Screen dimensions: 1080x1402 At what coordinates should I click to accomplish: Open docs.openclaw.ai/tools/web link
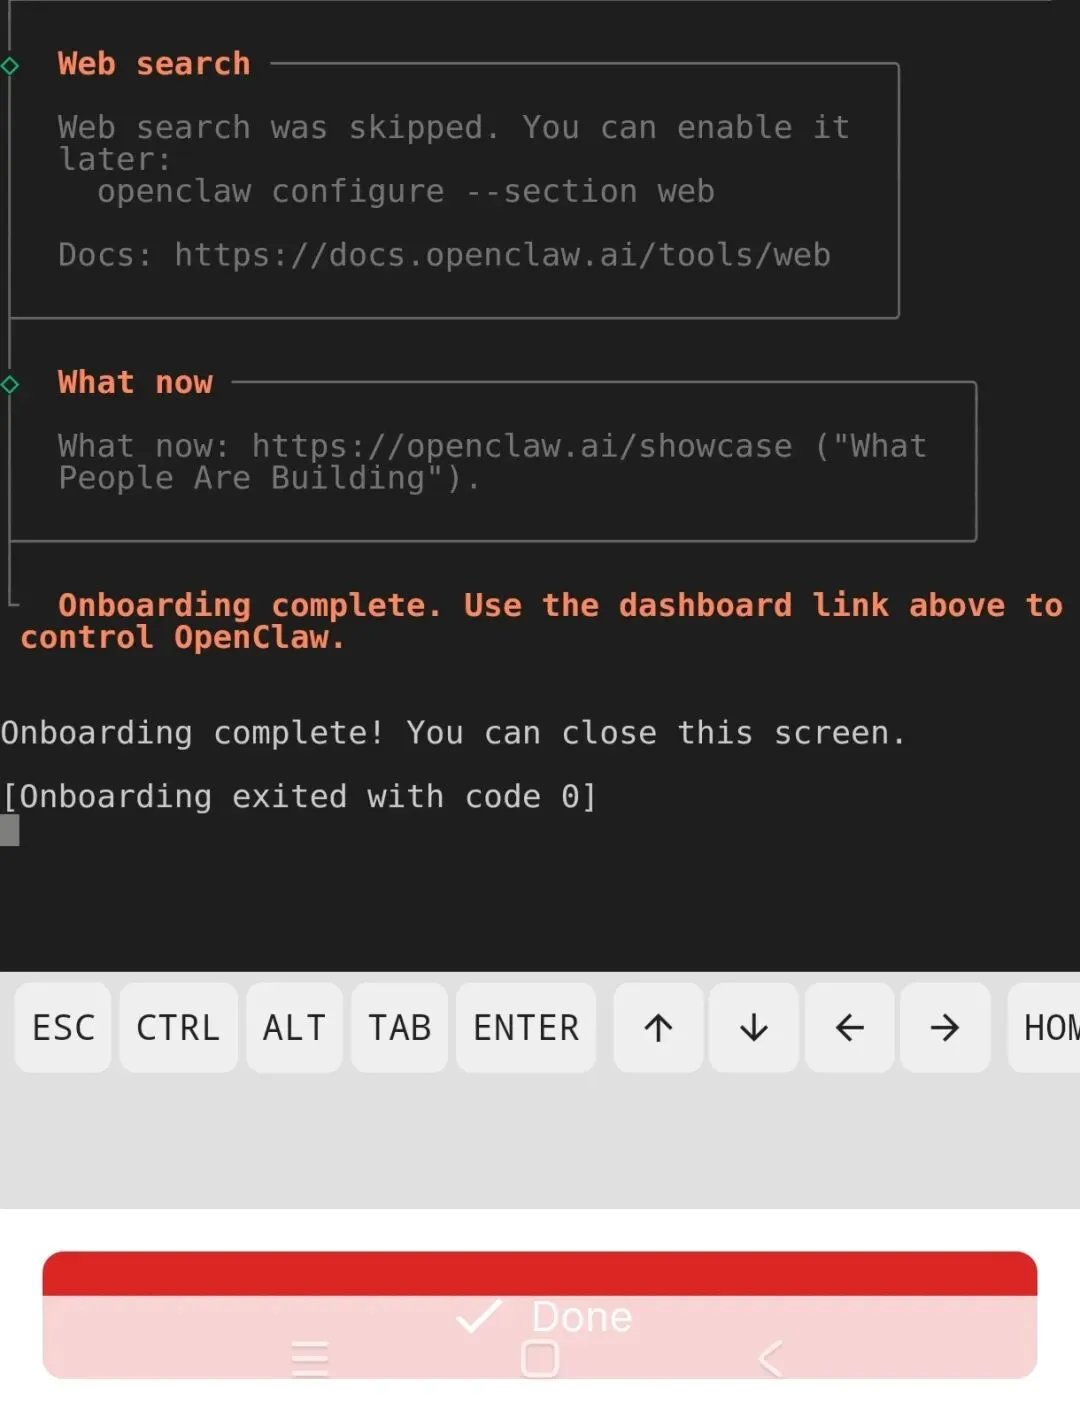coord(502,255)
